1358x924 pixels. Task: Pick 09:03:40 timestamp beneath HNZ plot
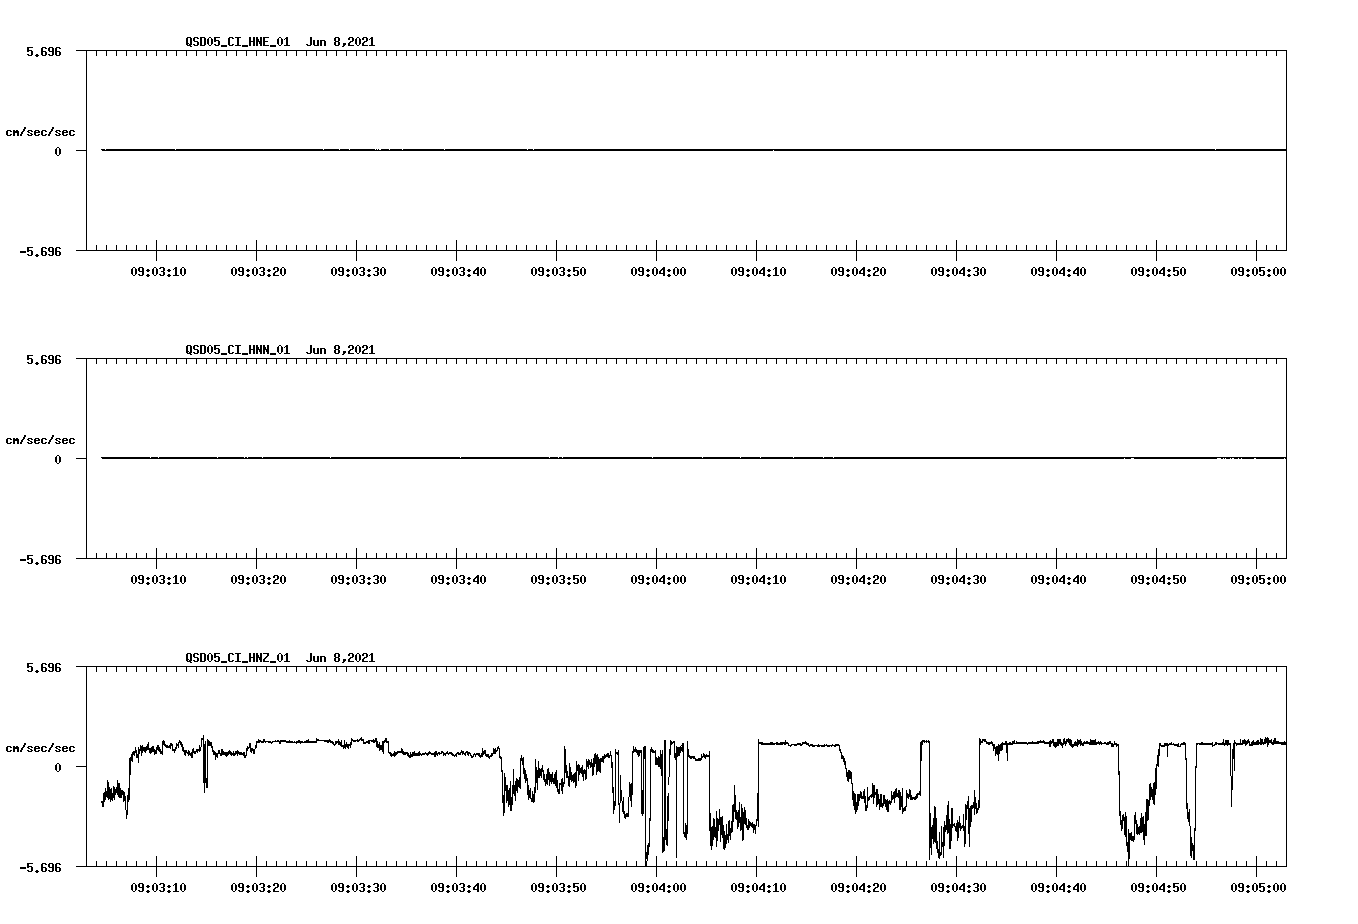click(x=458, y=888)
